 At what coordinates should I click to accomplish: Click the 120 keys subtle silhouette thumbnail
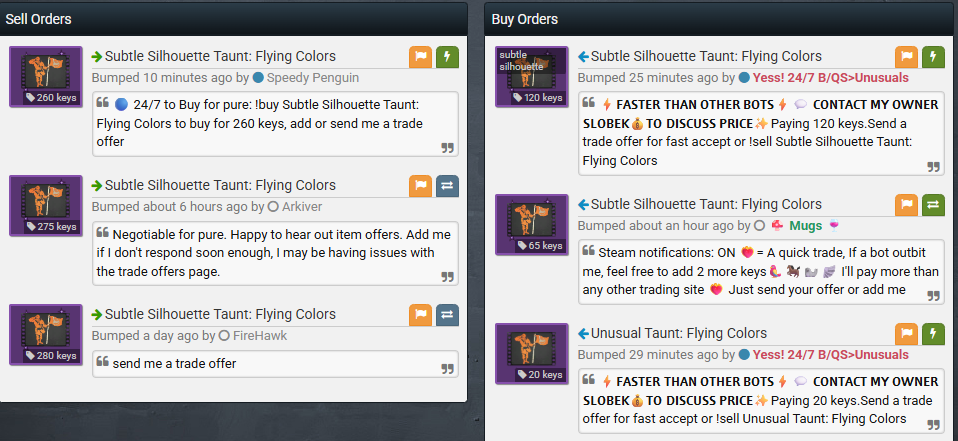coord(532,77)
